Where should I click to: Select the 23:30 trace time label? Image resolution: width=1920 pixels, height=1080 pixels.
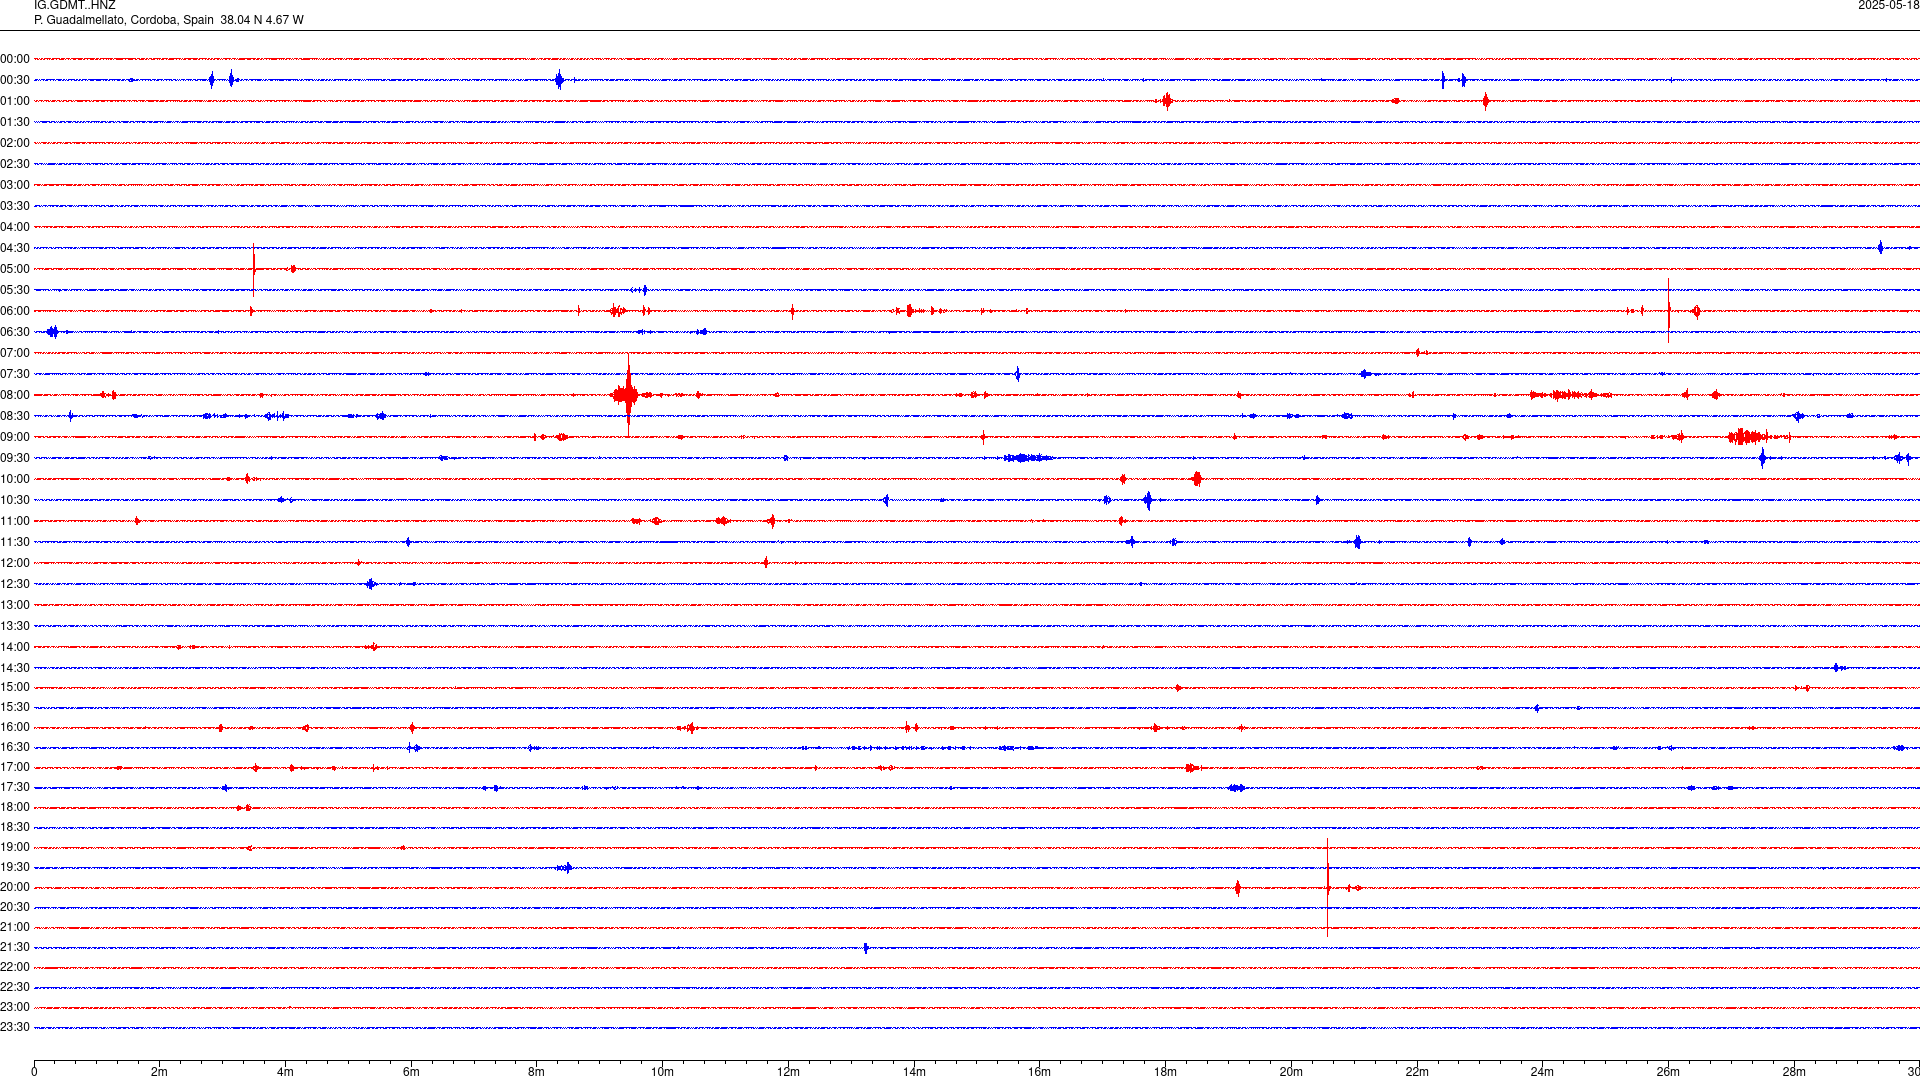(15, 1028)
